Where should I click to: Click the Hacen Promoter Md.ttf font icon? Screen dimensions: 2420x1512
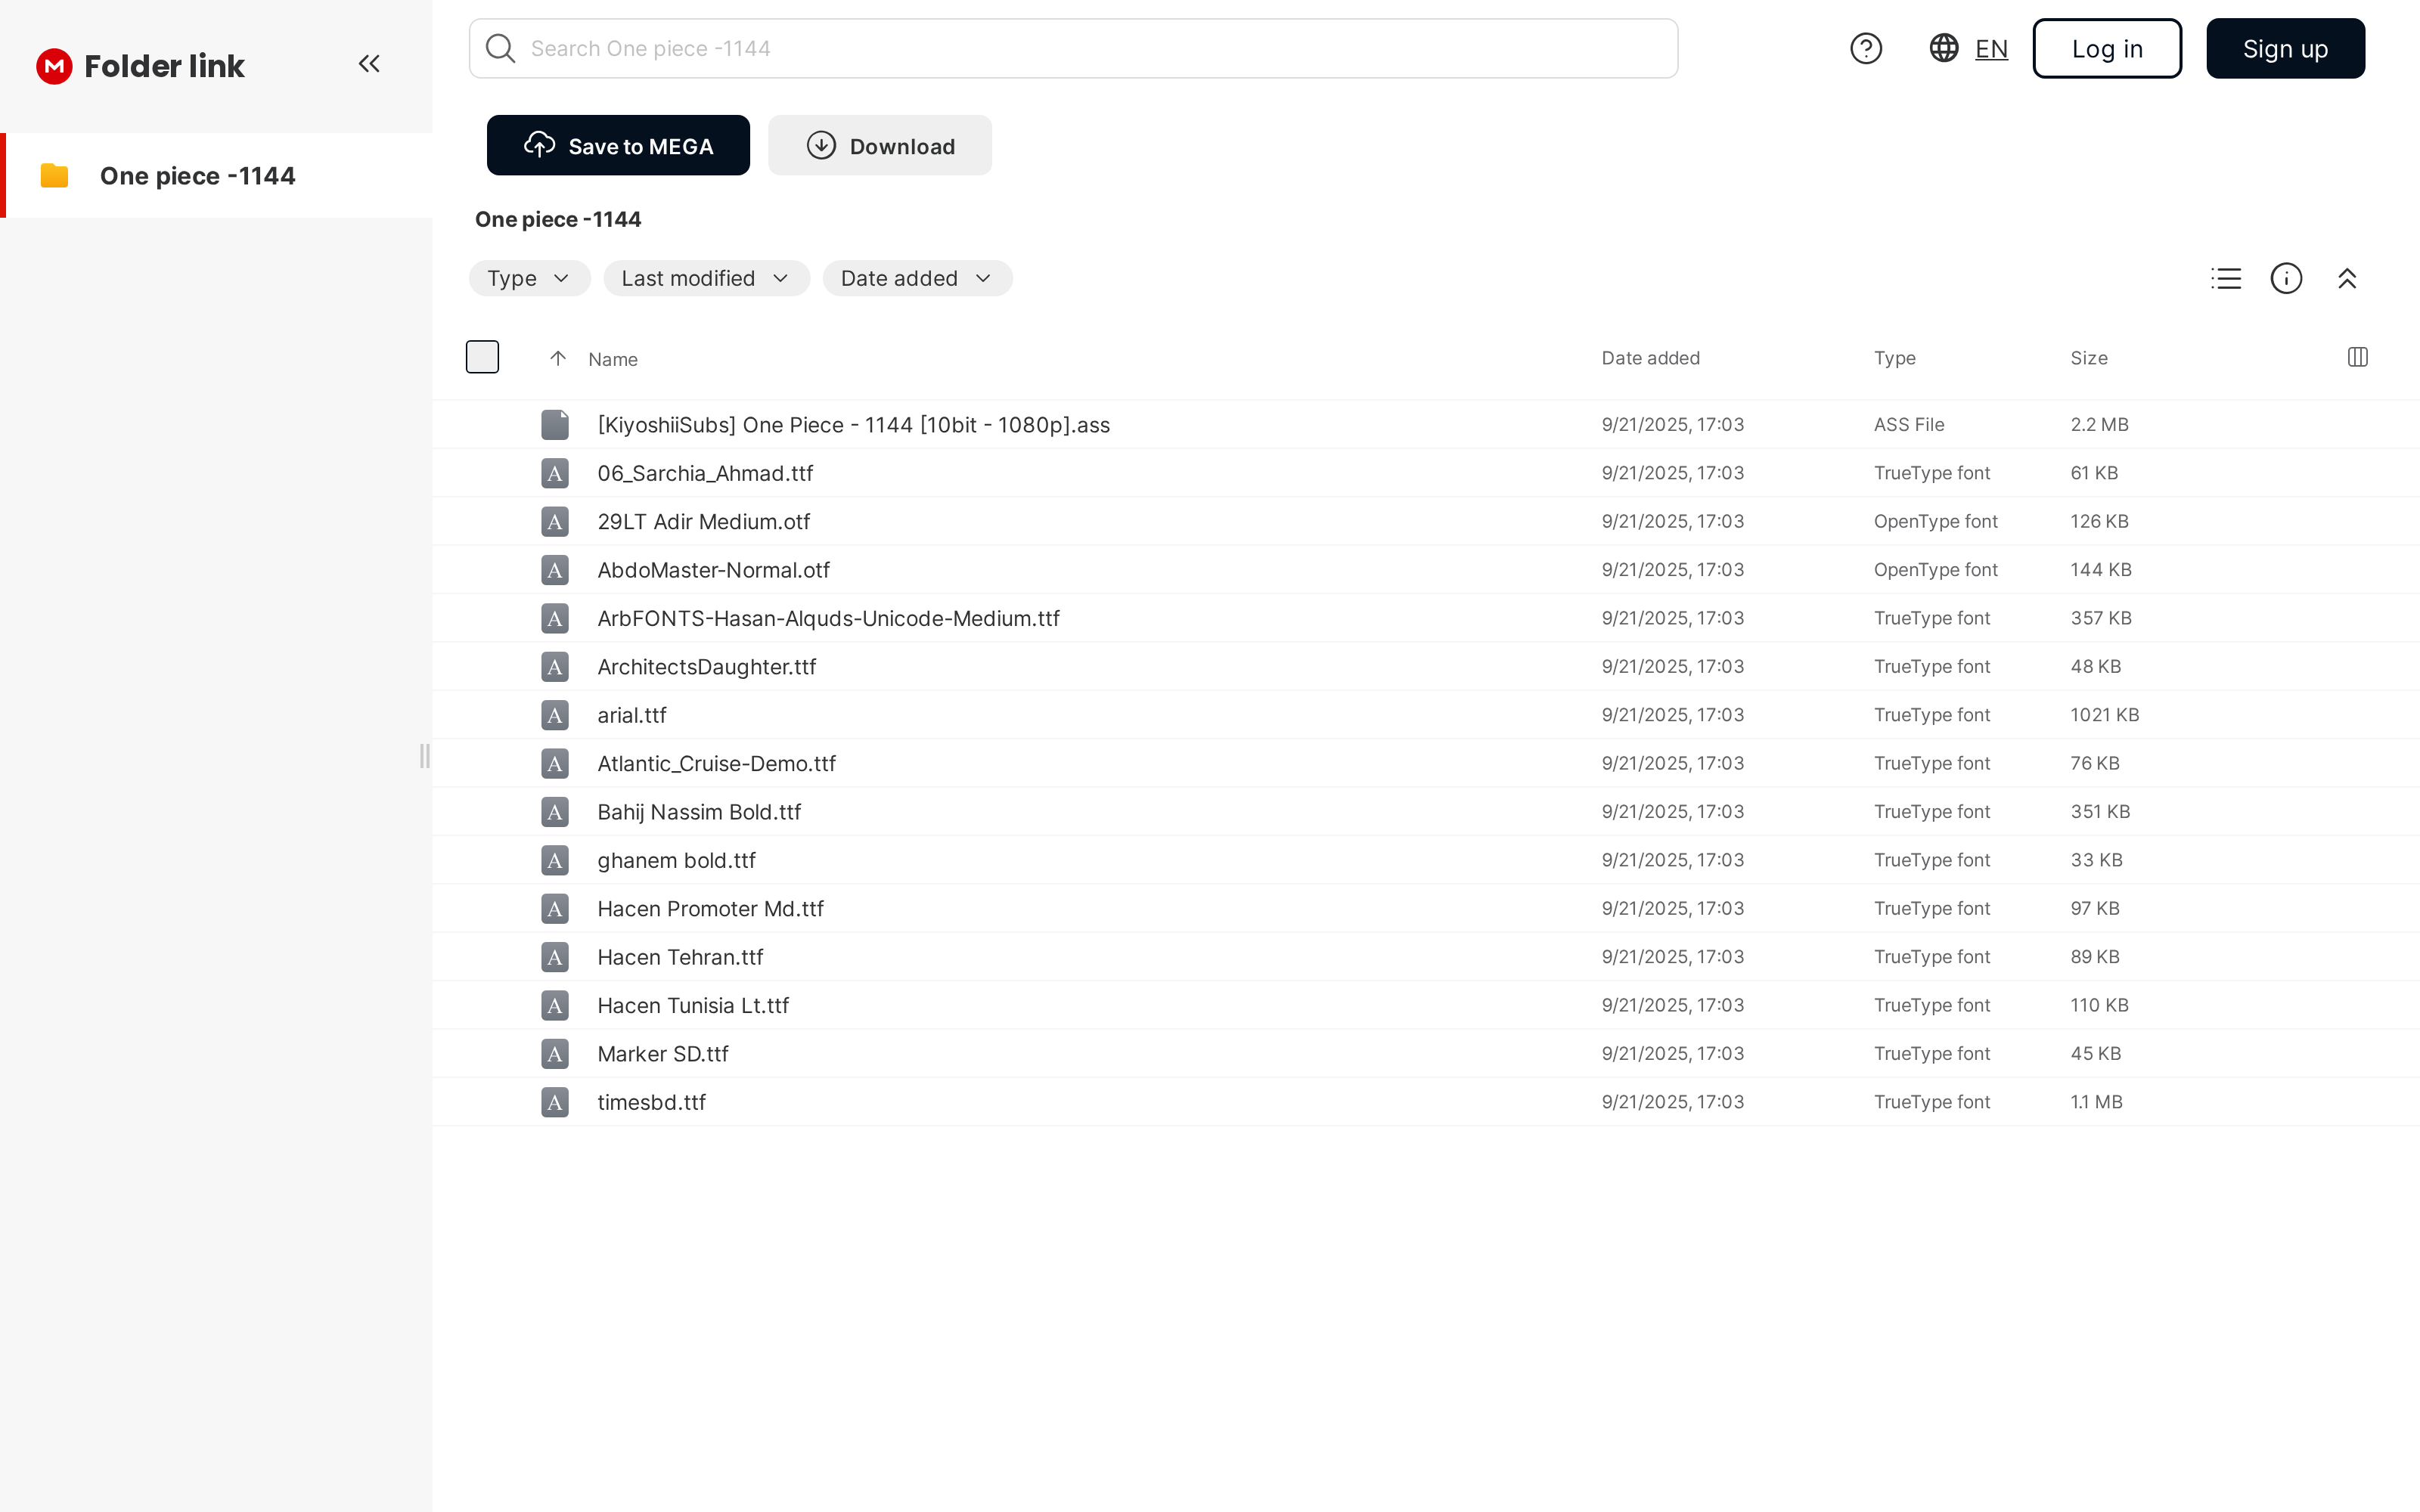(x=555, y=909)
